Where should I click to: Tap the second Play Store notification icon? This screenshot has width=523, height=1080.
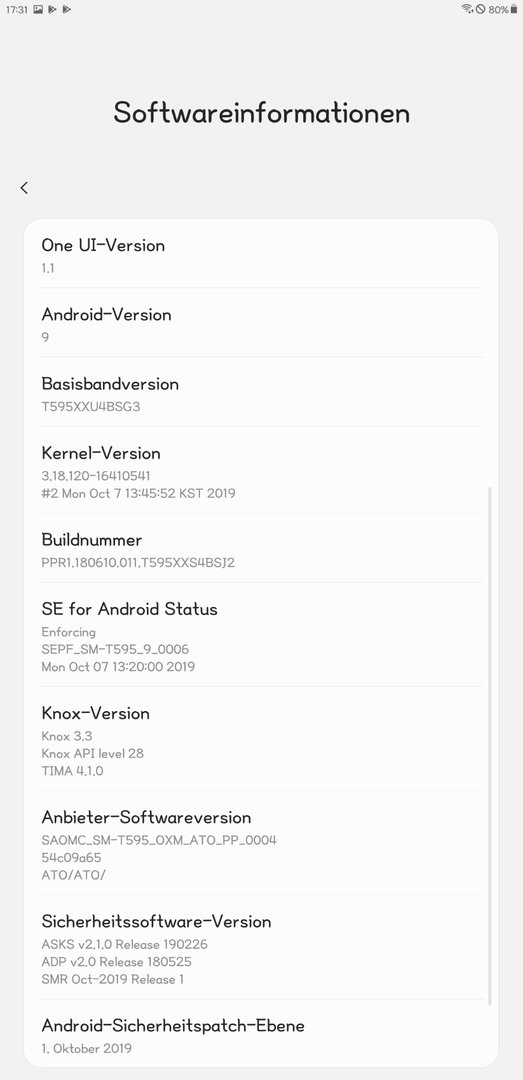tap(66, 10)
